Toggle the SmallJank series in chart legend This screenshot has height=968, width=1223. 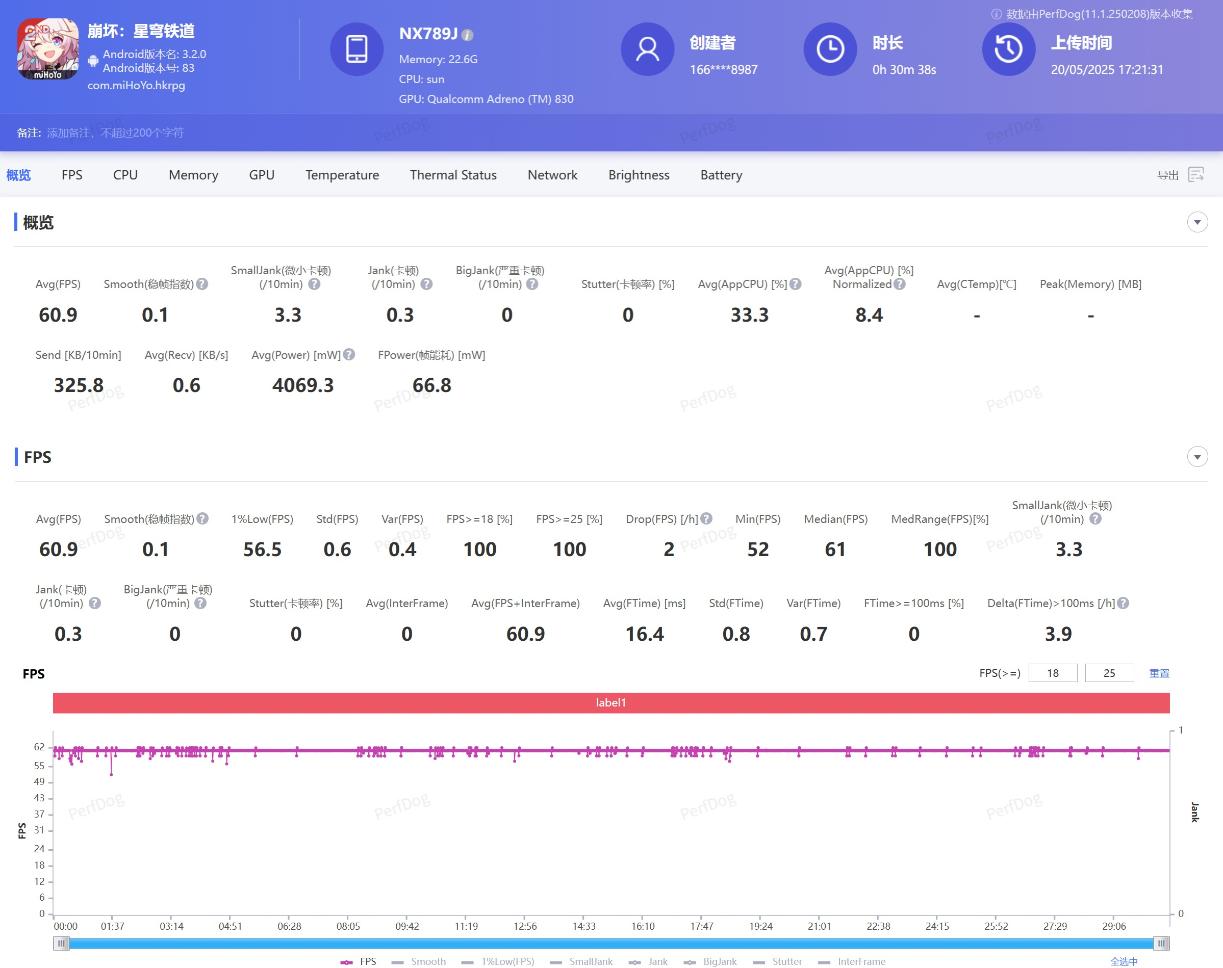[x=582, y=962]
